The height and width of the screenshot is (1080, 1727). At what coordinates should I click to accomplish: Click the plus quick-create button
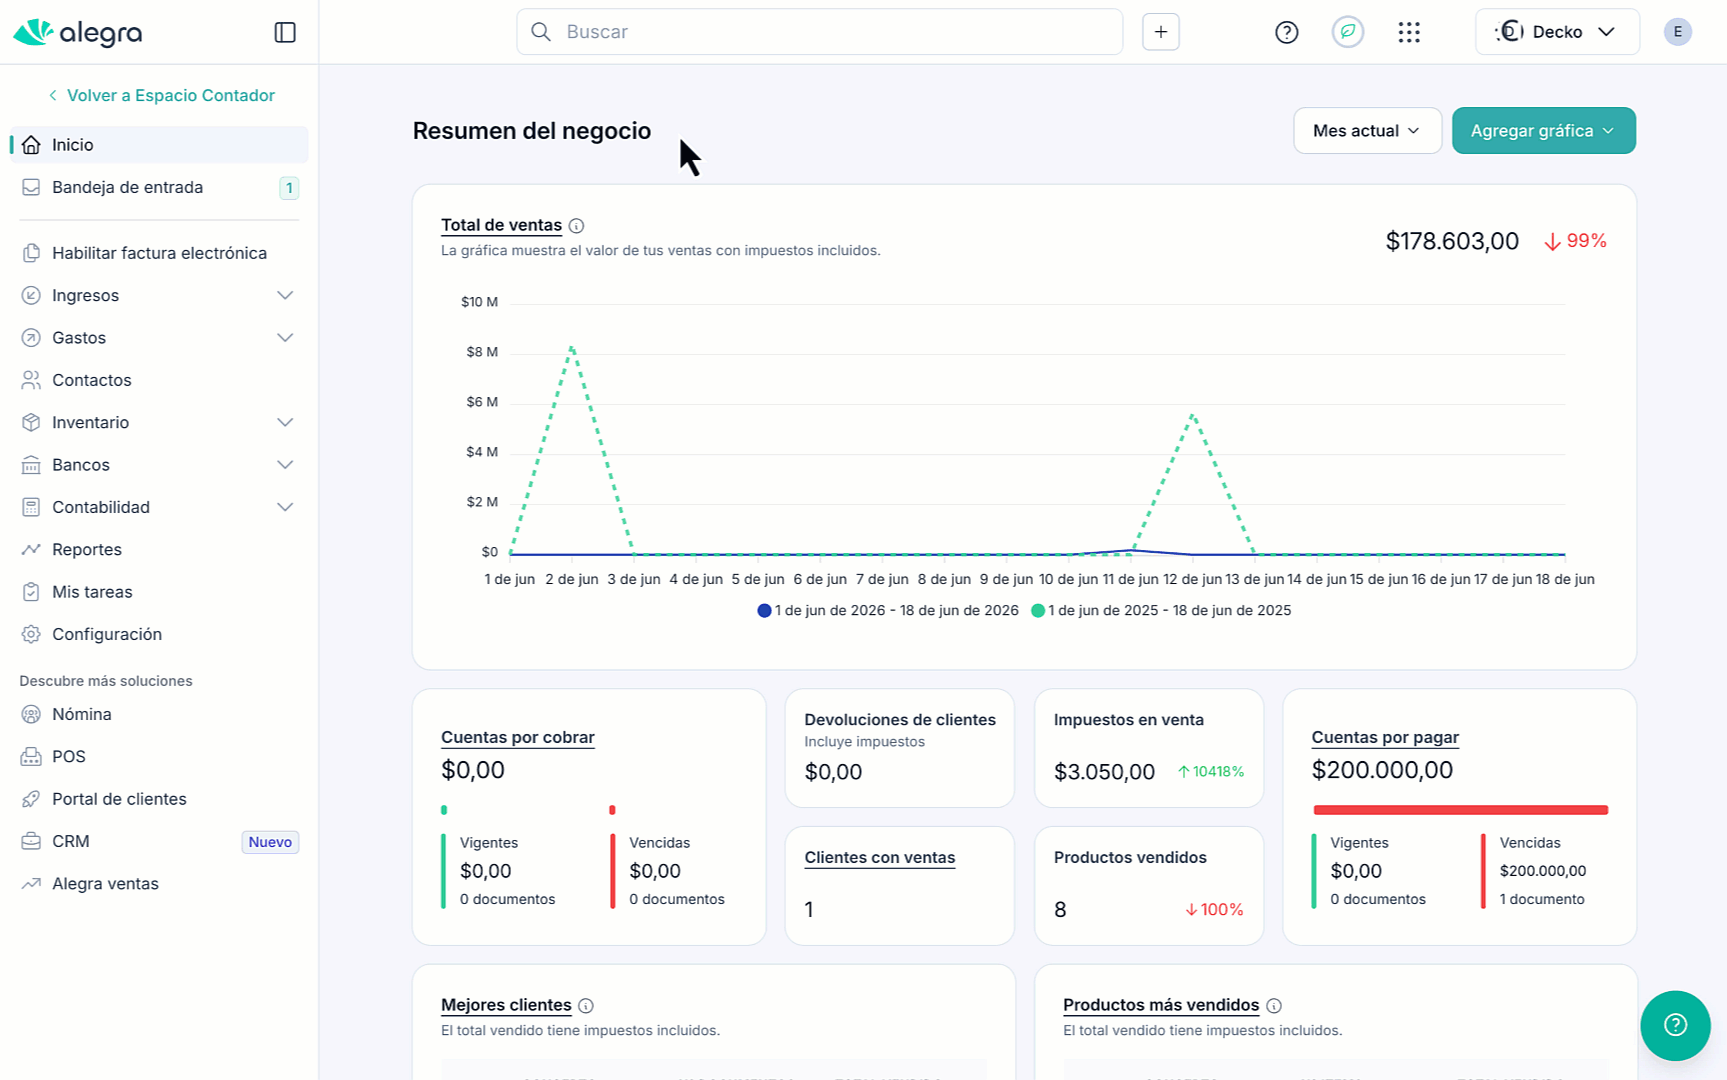[1161, 32]
